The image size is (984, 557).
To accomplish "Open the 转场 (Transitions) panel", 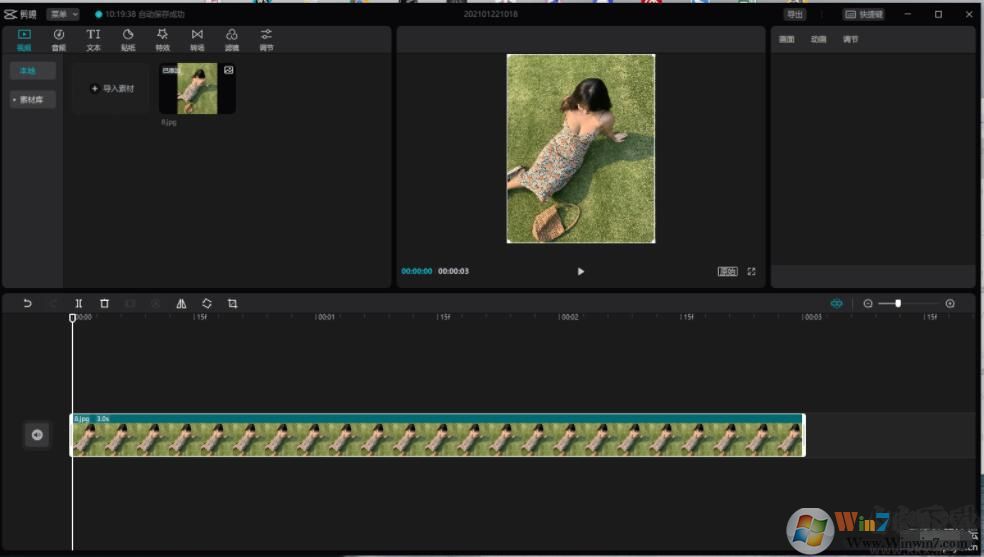I will [197, 39].
